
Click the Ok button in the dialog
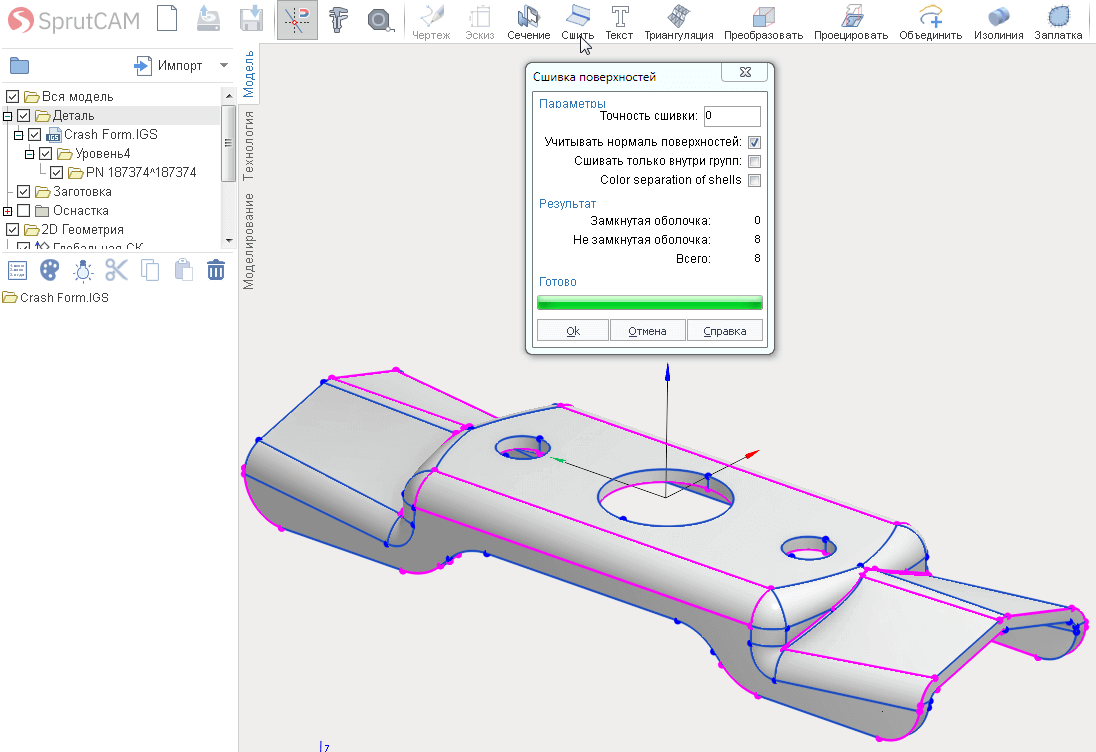coord(572,331)
